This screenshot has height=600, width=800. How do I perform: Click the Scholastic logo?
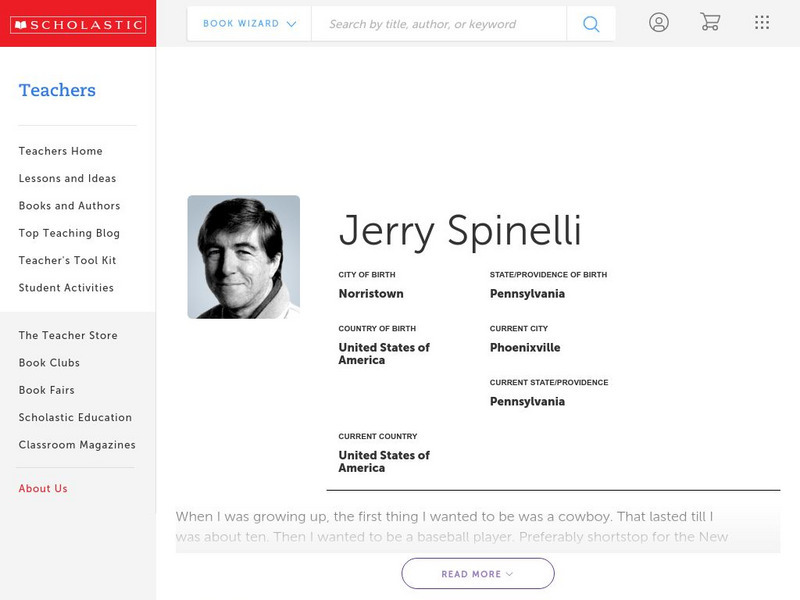pyautogui.click(x=78, y=25)
